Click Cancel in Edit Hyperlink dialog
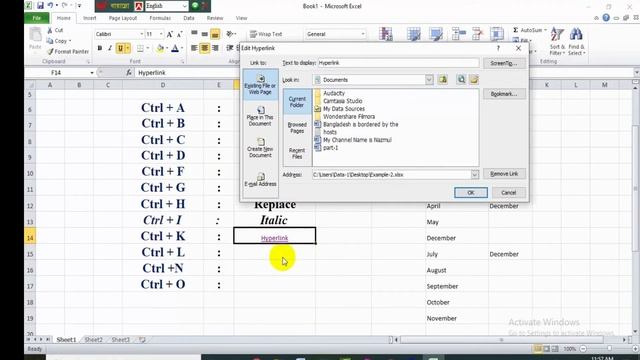Image resolution: width=640 pixels, height=360 pixels. pos(509,193)
